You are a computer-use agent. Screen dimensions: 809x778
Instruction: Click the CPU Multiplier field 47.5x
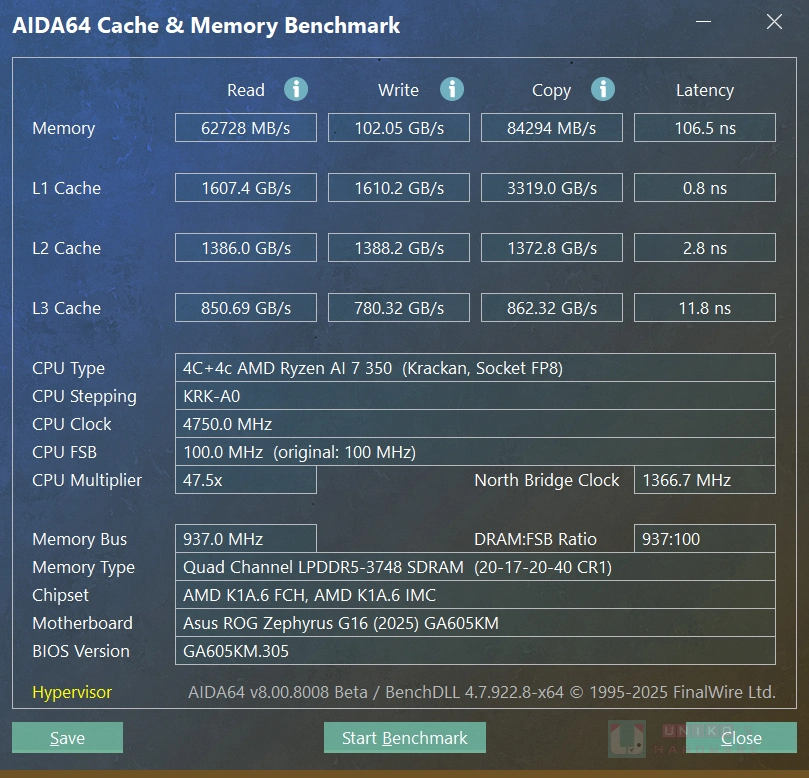(x=246, y=480)
